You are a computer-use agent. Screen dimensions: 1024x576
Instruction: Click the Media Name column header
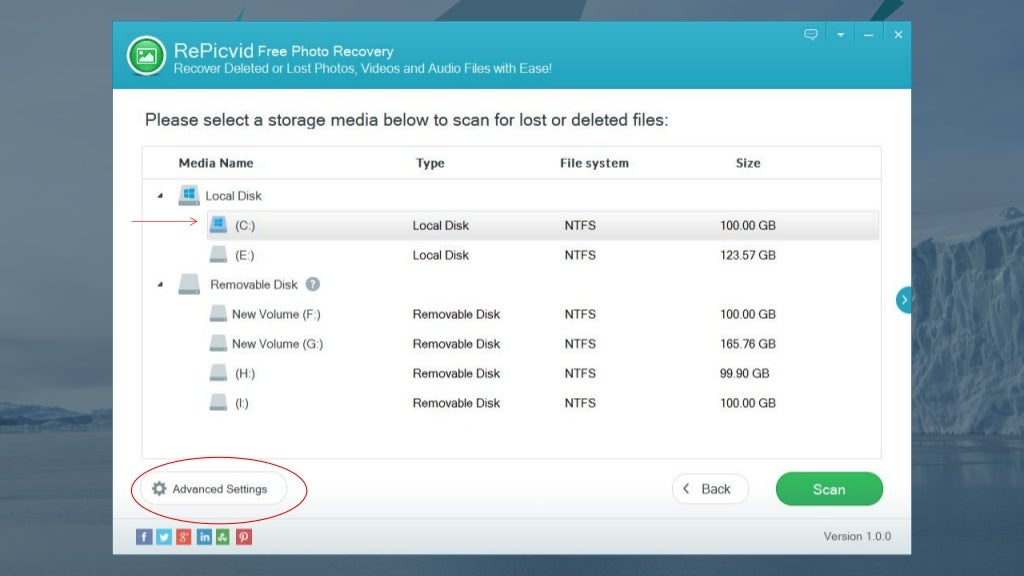coord(216,163)
